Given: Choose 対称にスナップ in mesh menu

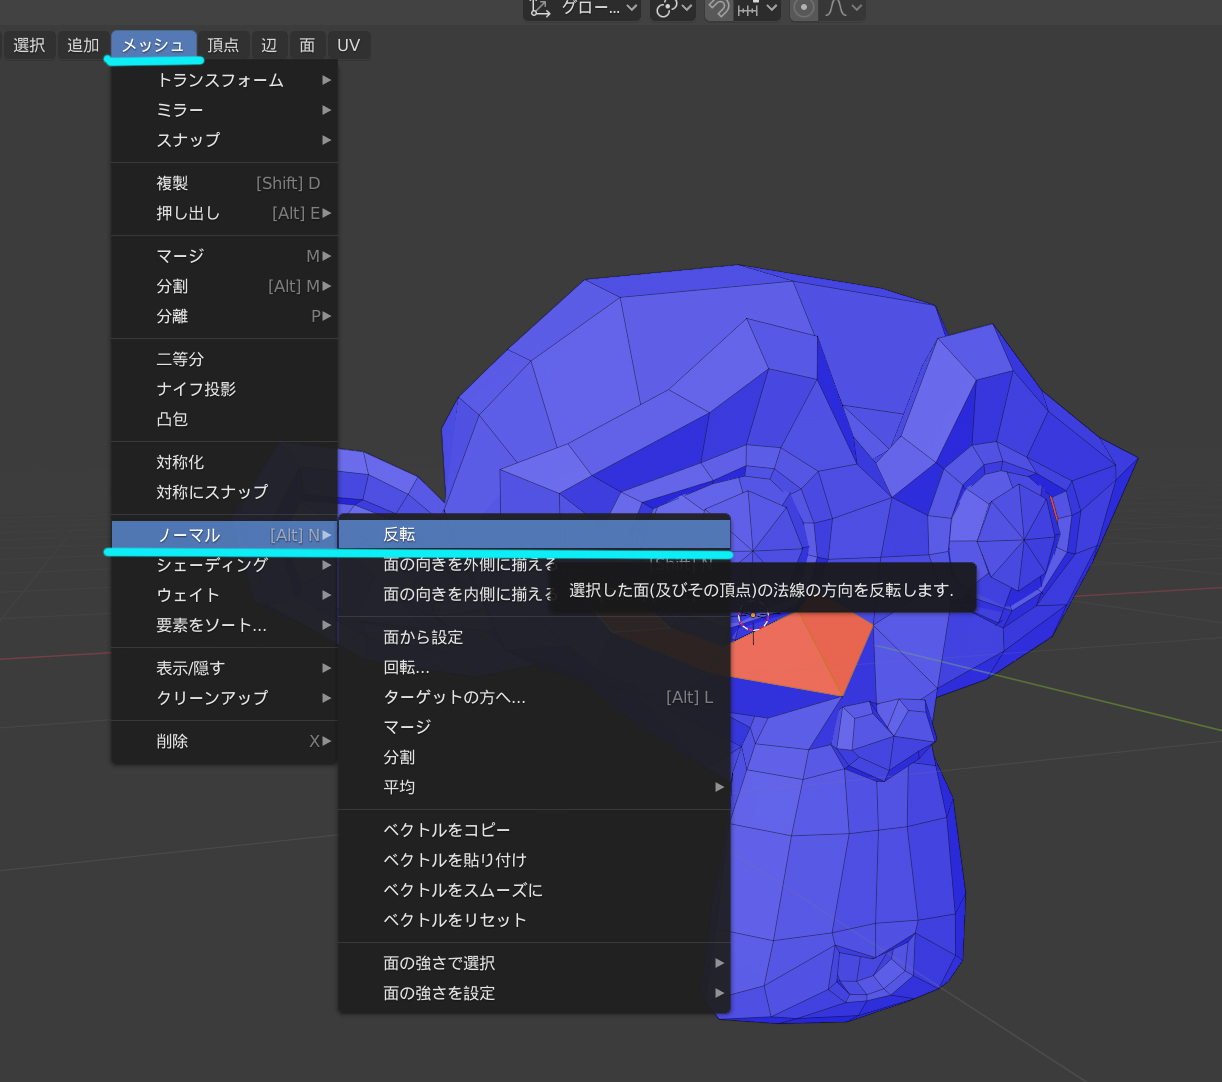Looking at the screenshot, I should pyautogui.click(x=224, y=492).
